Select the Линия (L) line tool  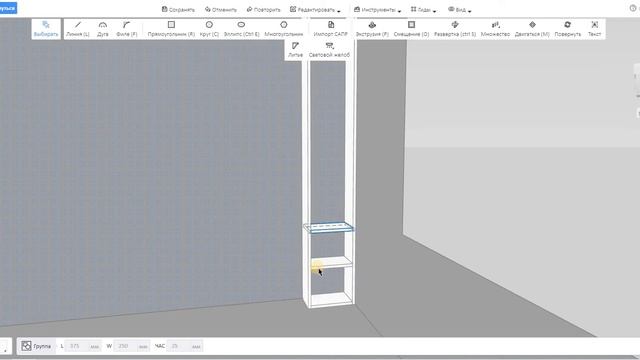click(78, 29)
